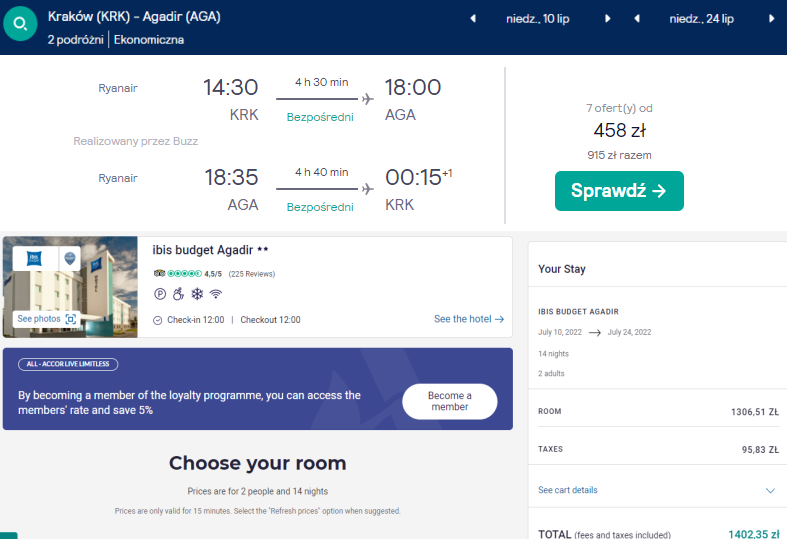The width and height of the screenshot is (787, 545).
Task: Click Become a member button
Action: point(450,401)
